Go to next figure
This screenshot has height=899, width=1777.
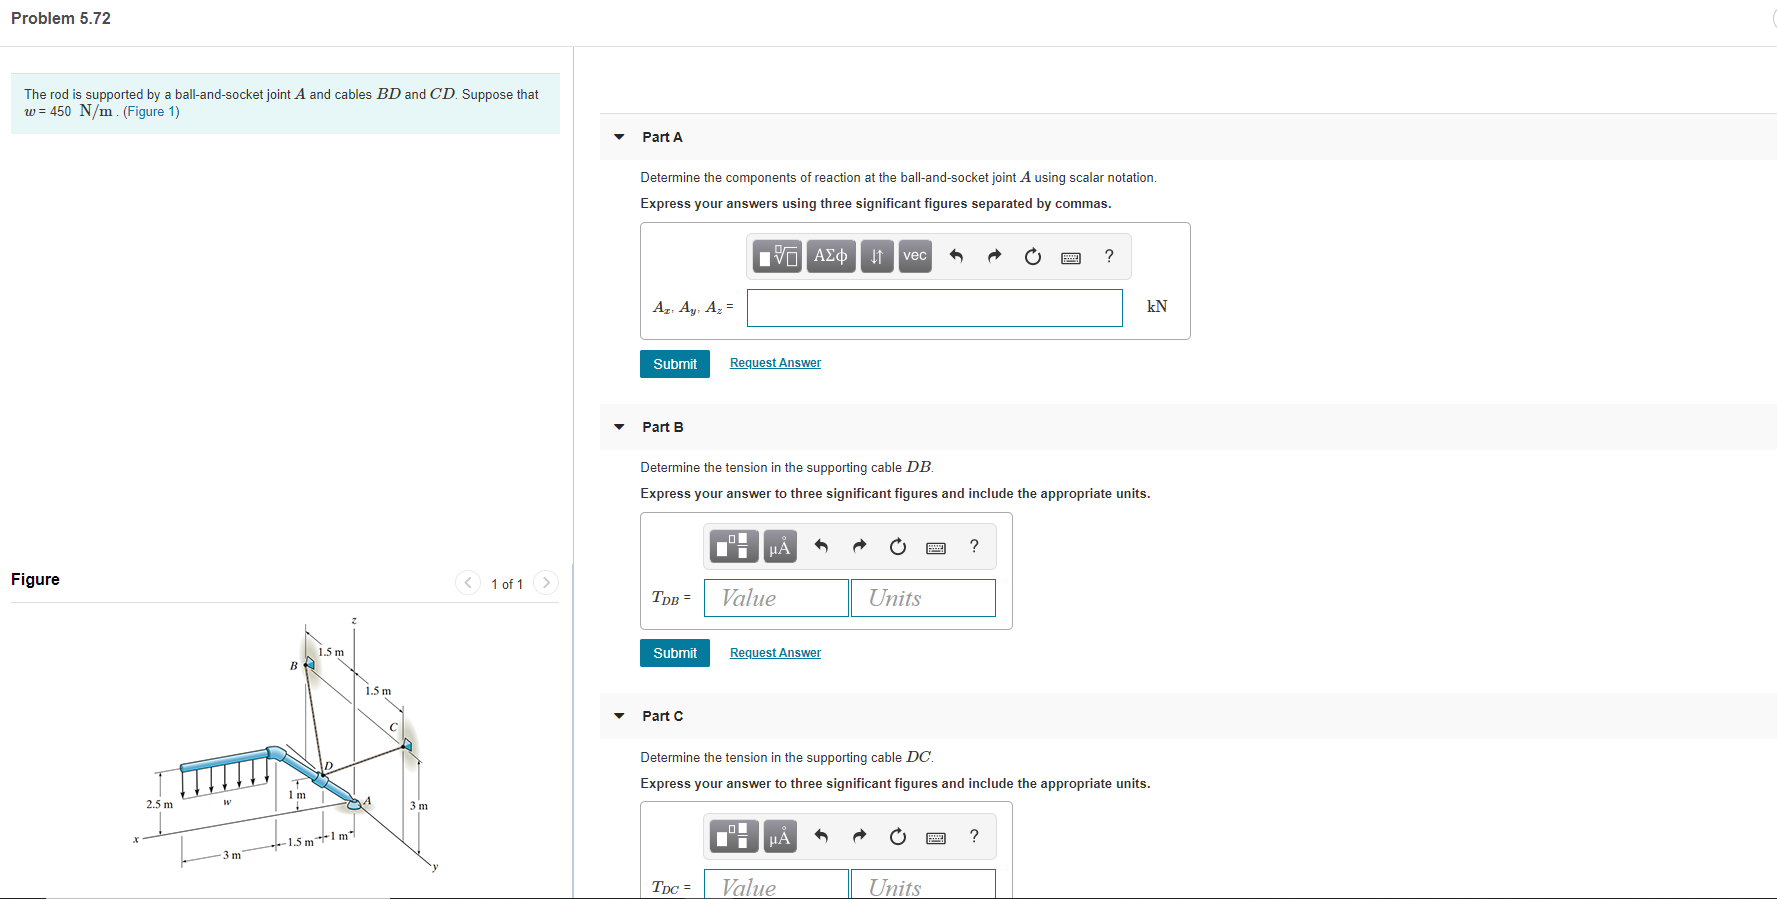[546, 583]
